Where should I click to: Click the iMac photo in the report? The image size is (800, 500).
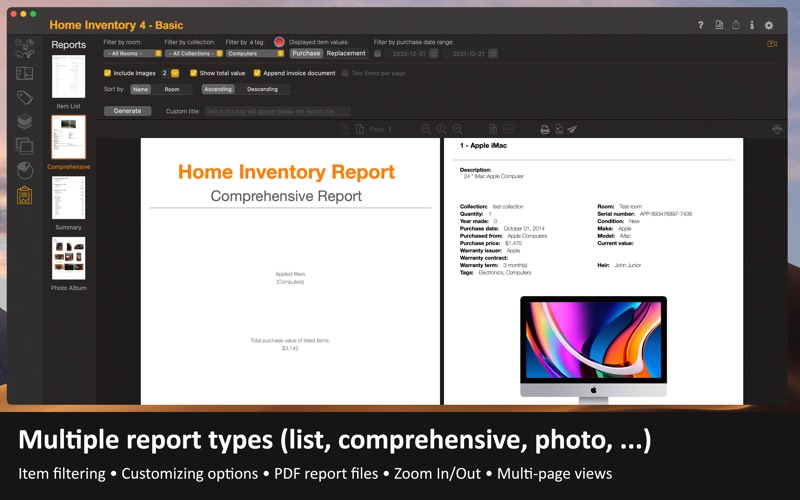point(593,349)
